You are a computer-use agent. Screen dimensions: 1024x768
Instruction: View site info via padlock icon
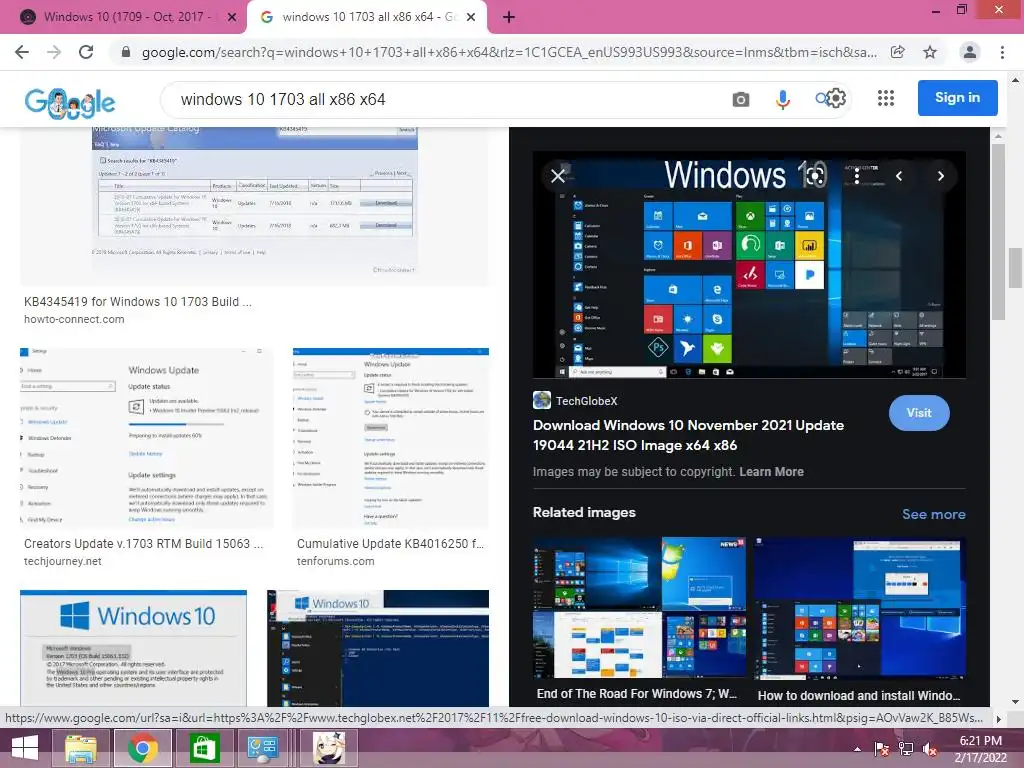point(126,52)
